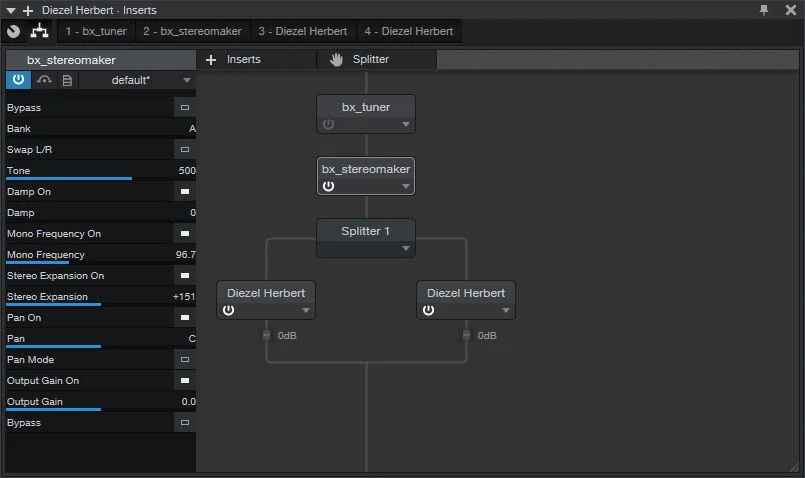Toggle Pan Mode switch

(185, 360)
